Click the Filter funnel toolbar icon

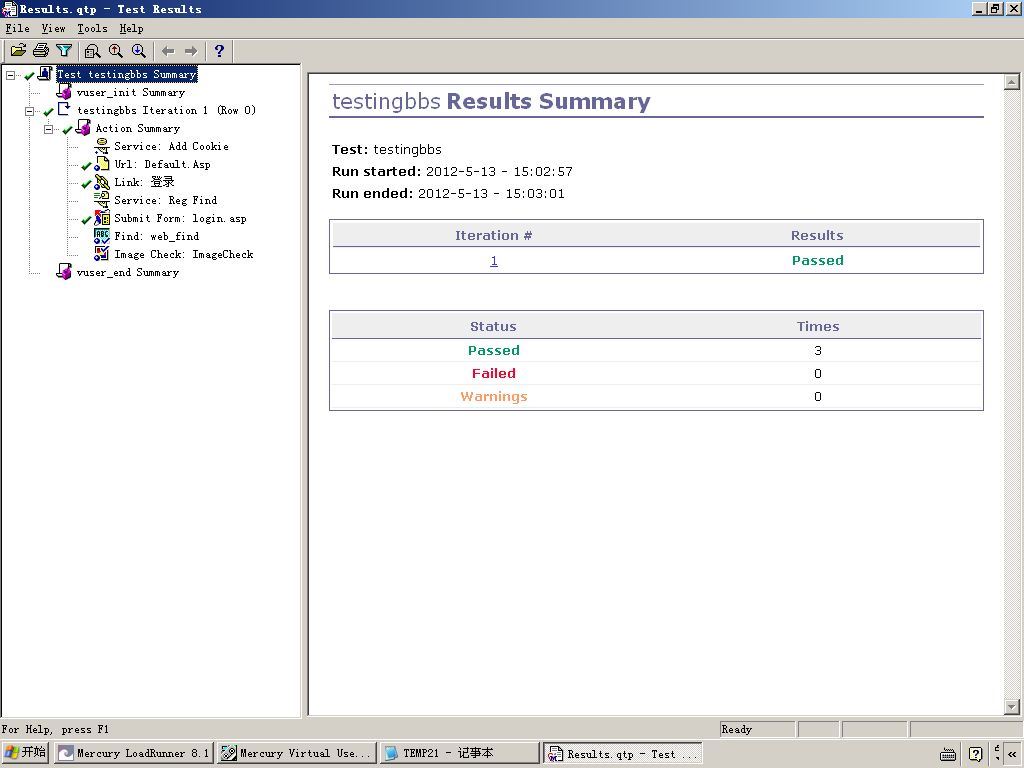tap(63, 51)
